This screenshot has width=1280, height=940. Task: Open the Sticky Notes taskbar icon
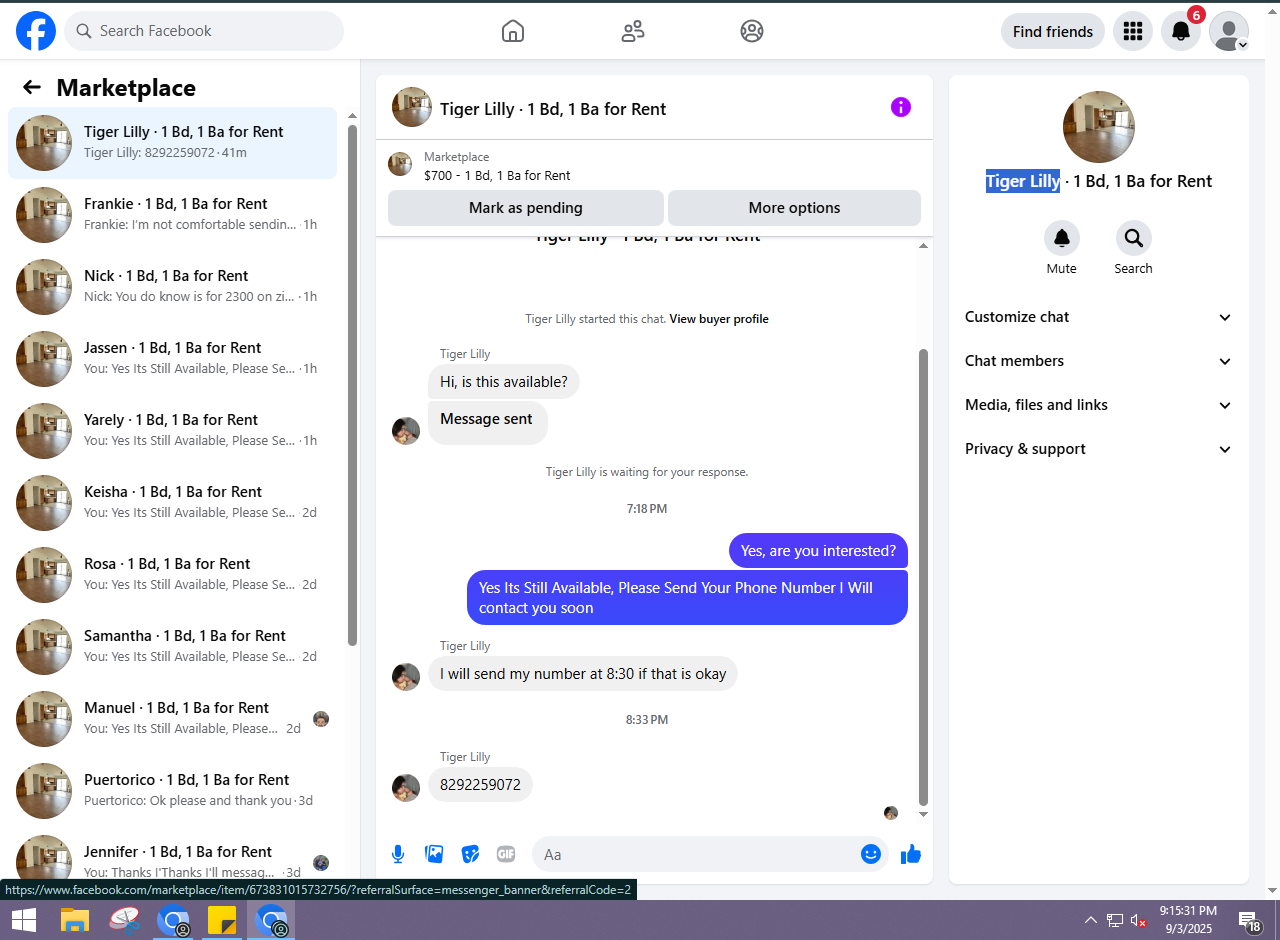[x=221, y=920]
